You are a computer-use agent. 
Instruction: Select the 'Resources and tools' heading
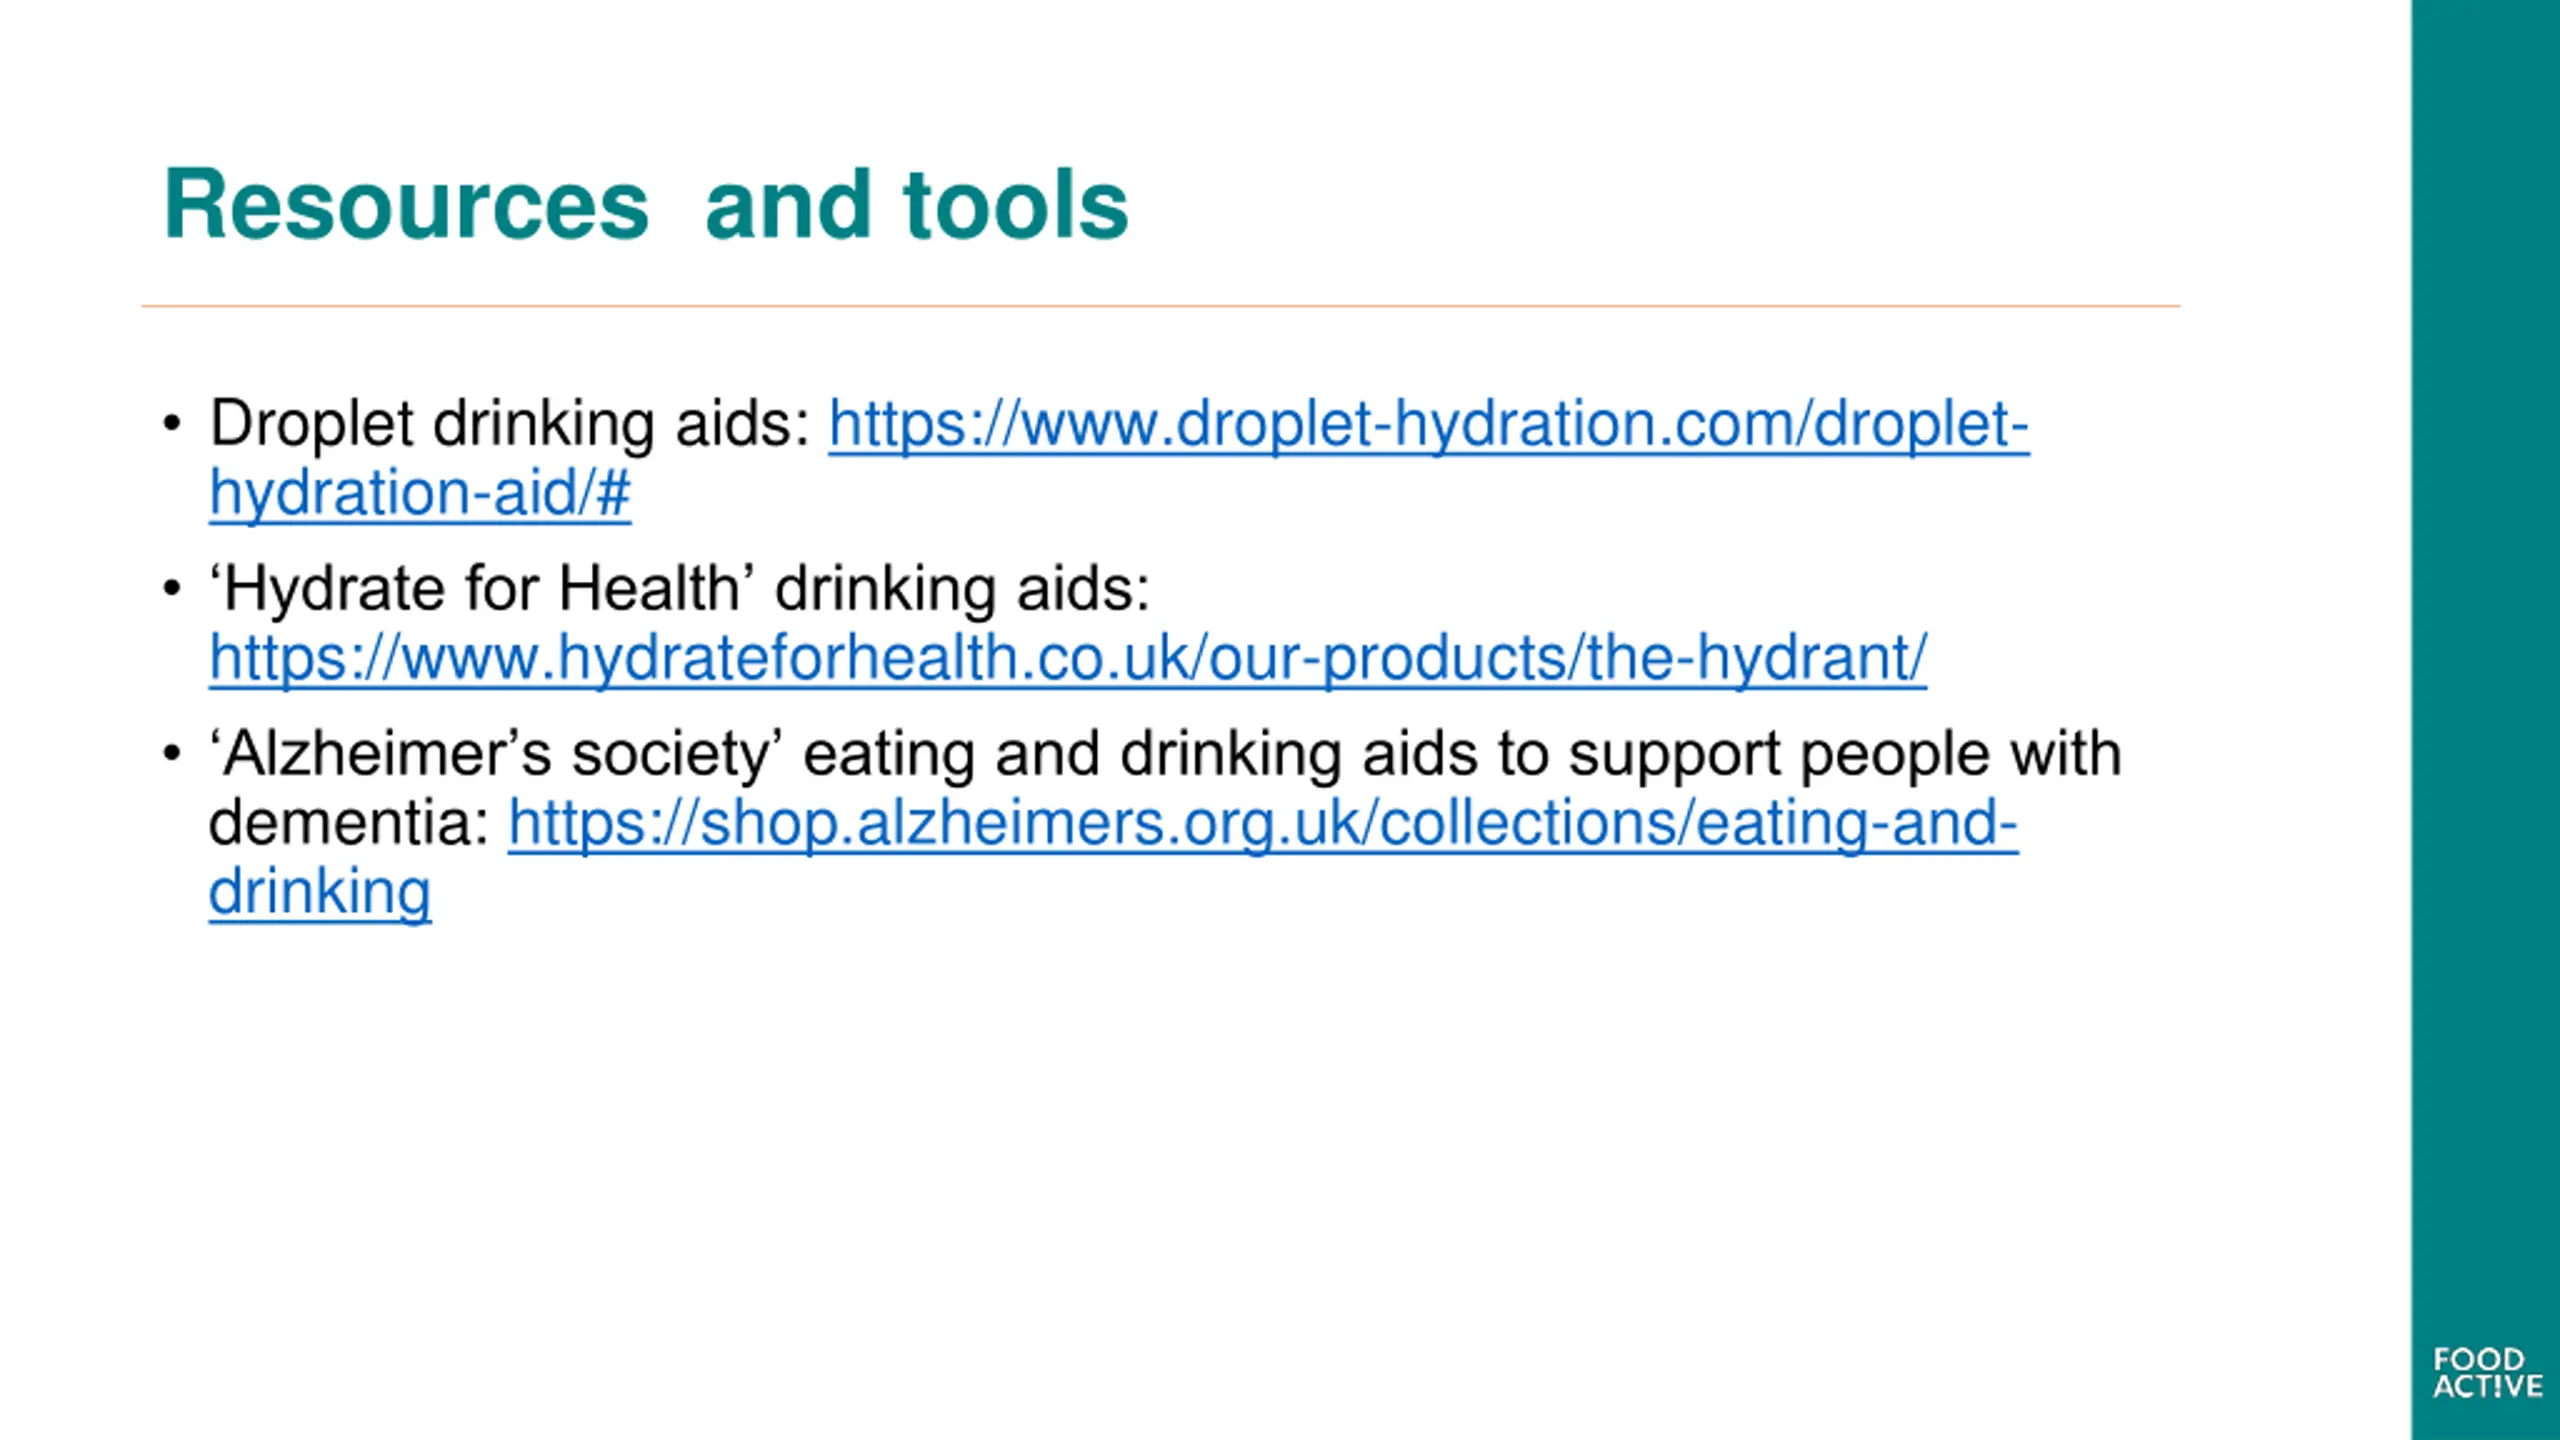(x=646, y=205)
